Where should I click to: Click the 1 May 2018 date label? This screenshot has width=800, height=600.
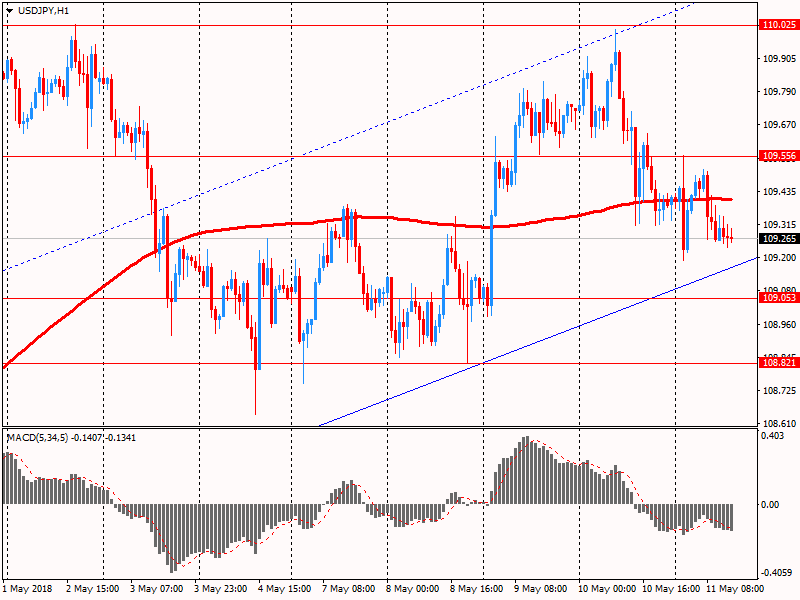coord(27,589)
